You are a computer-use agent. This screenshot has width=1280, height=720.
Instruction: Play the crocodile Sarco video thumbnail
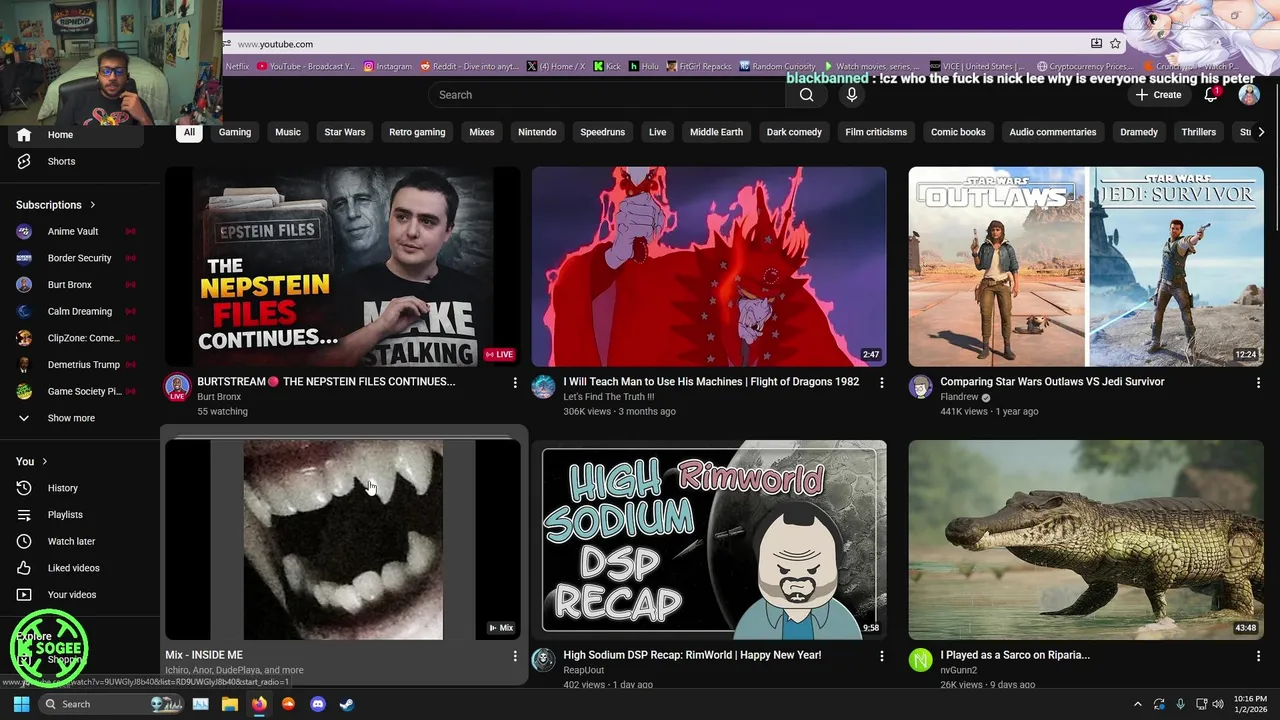[x=1086, y=539]
